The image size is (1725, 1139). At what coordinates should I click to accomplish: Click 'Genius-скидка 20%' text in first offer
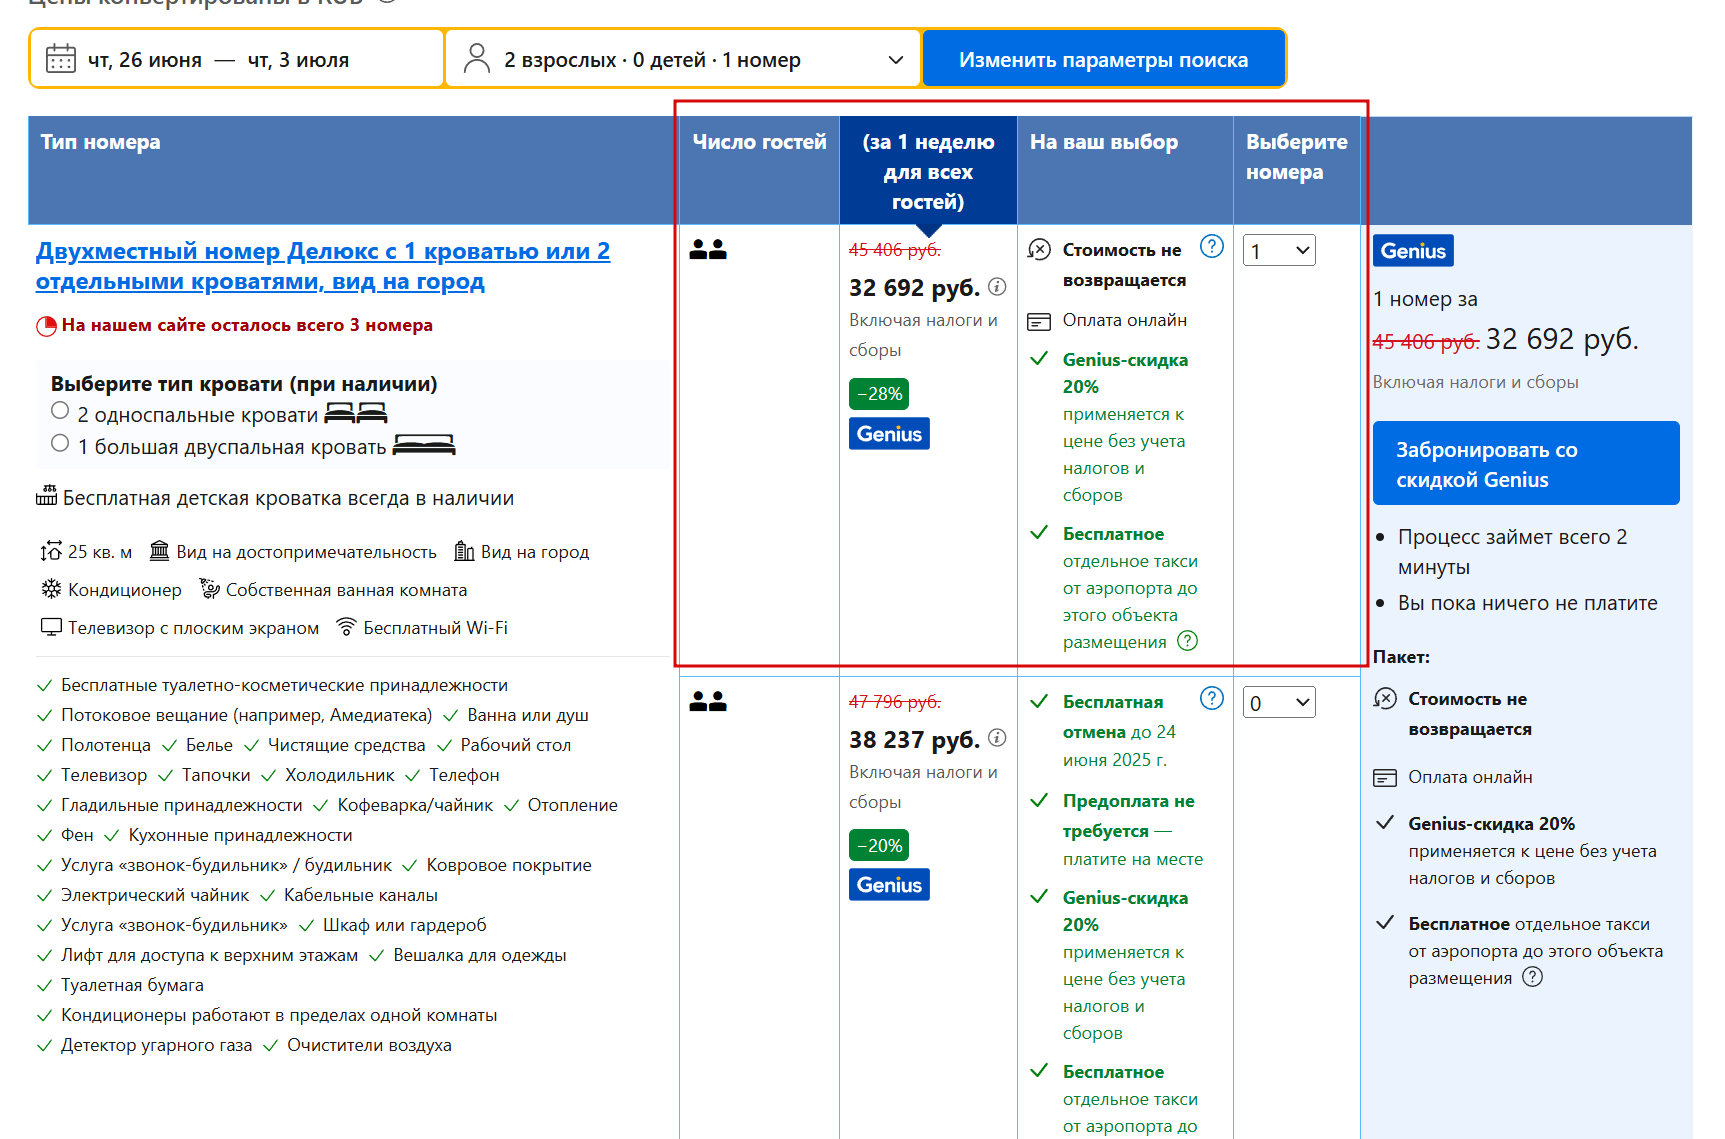click(1126, 373)
